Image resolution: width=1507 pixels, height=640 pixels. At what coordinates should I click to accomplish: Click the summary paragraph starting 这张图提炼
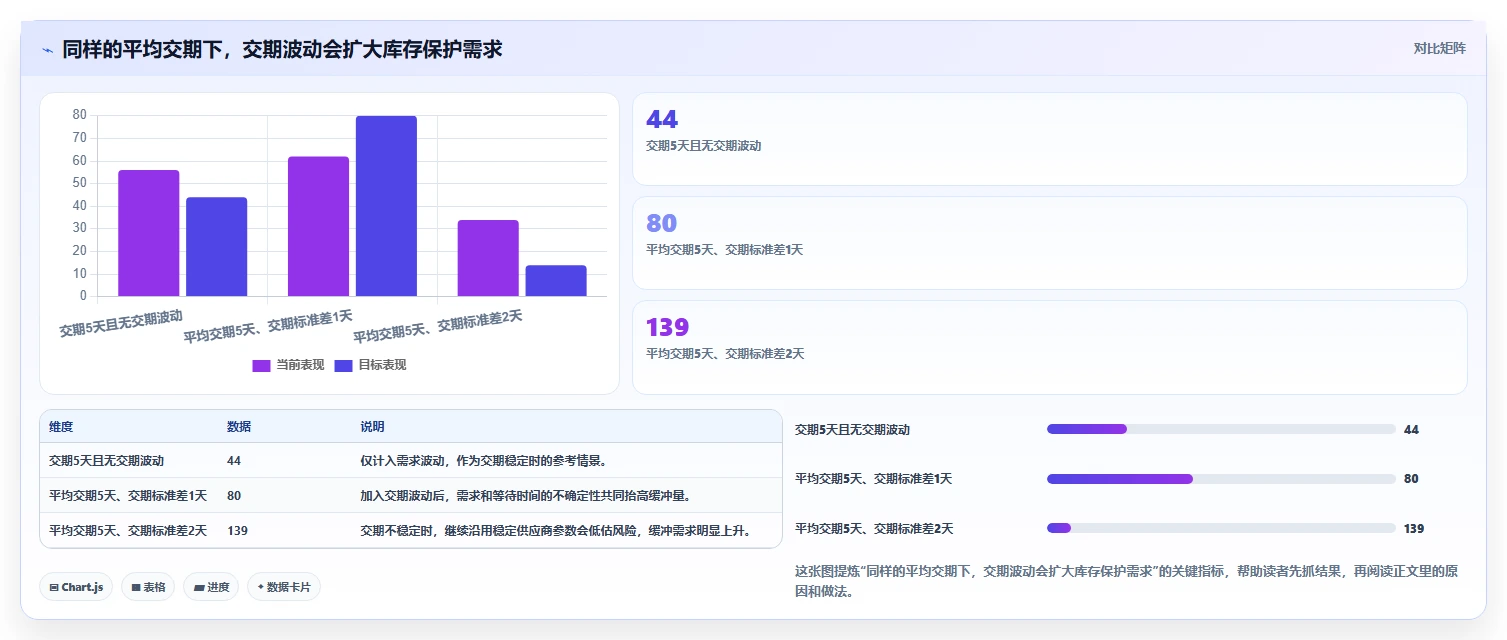[1125, 581]
